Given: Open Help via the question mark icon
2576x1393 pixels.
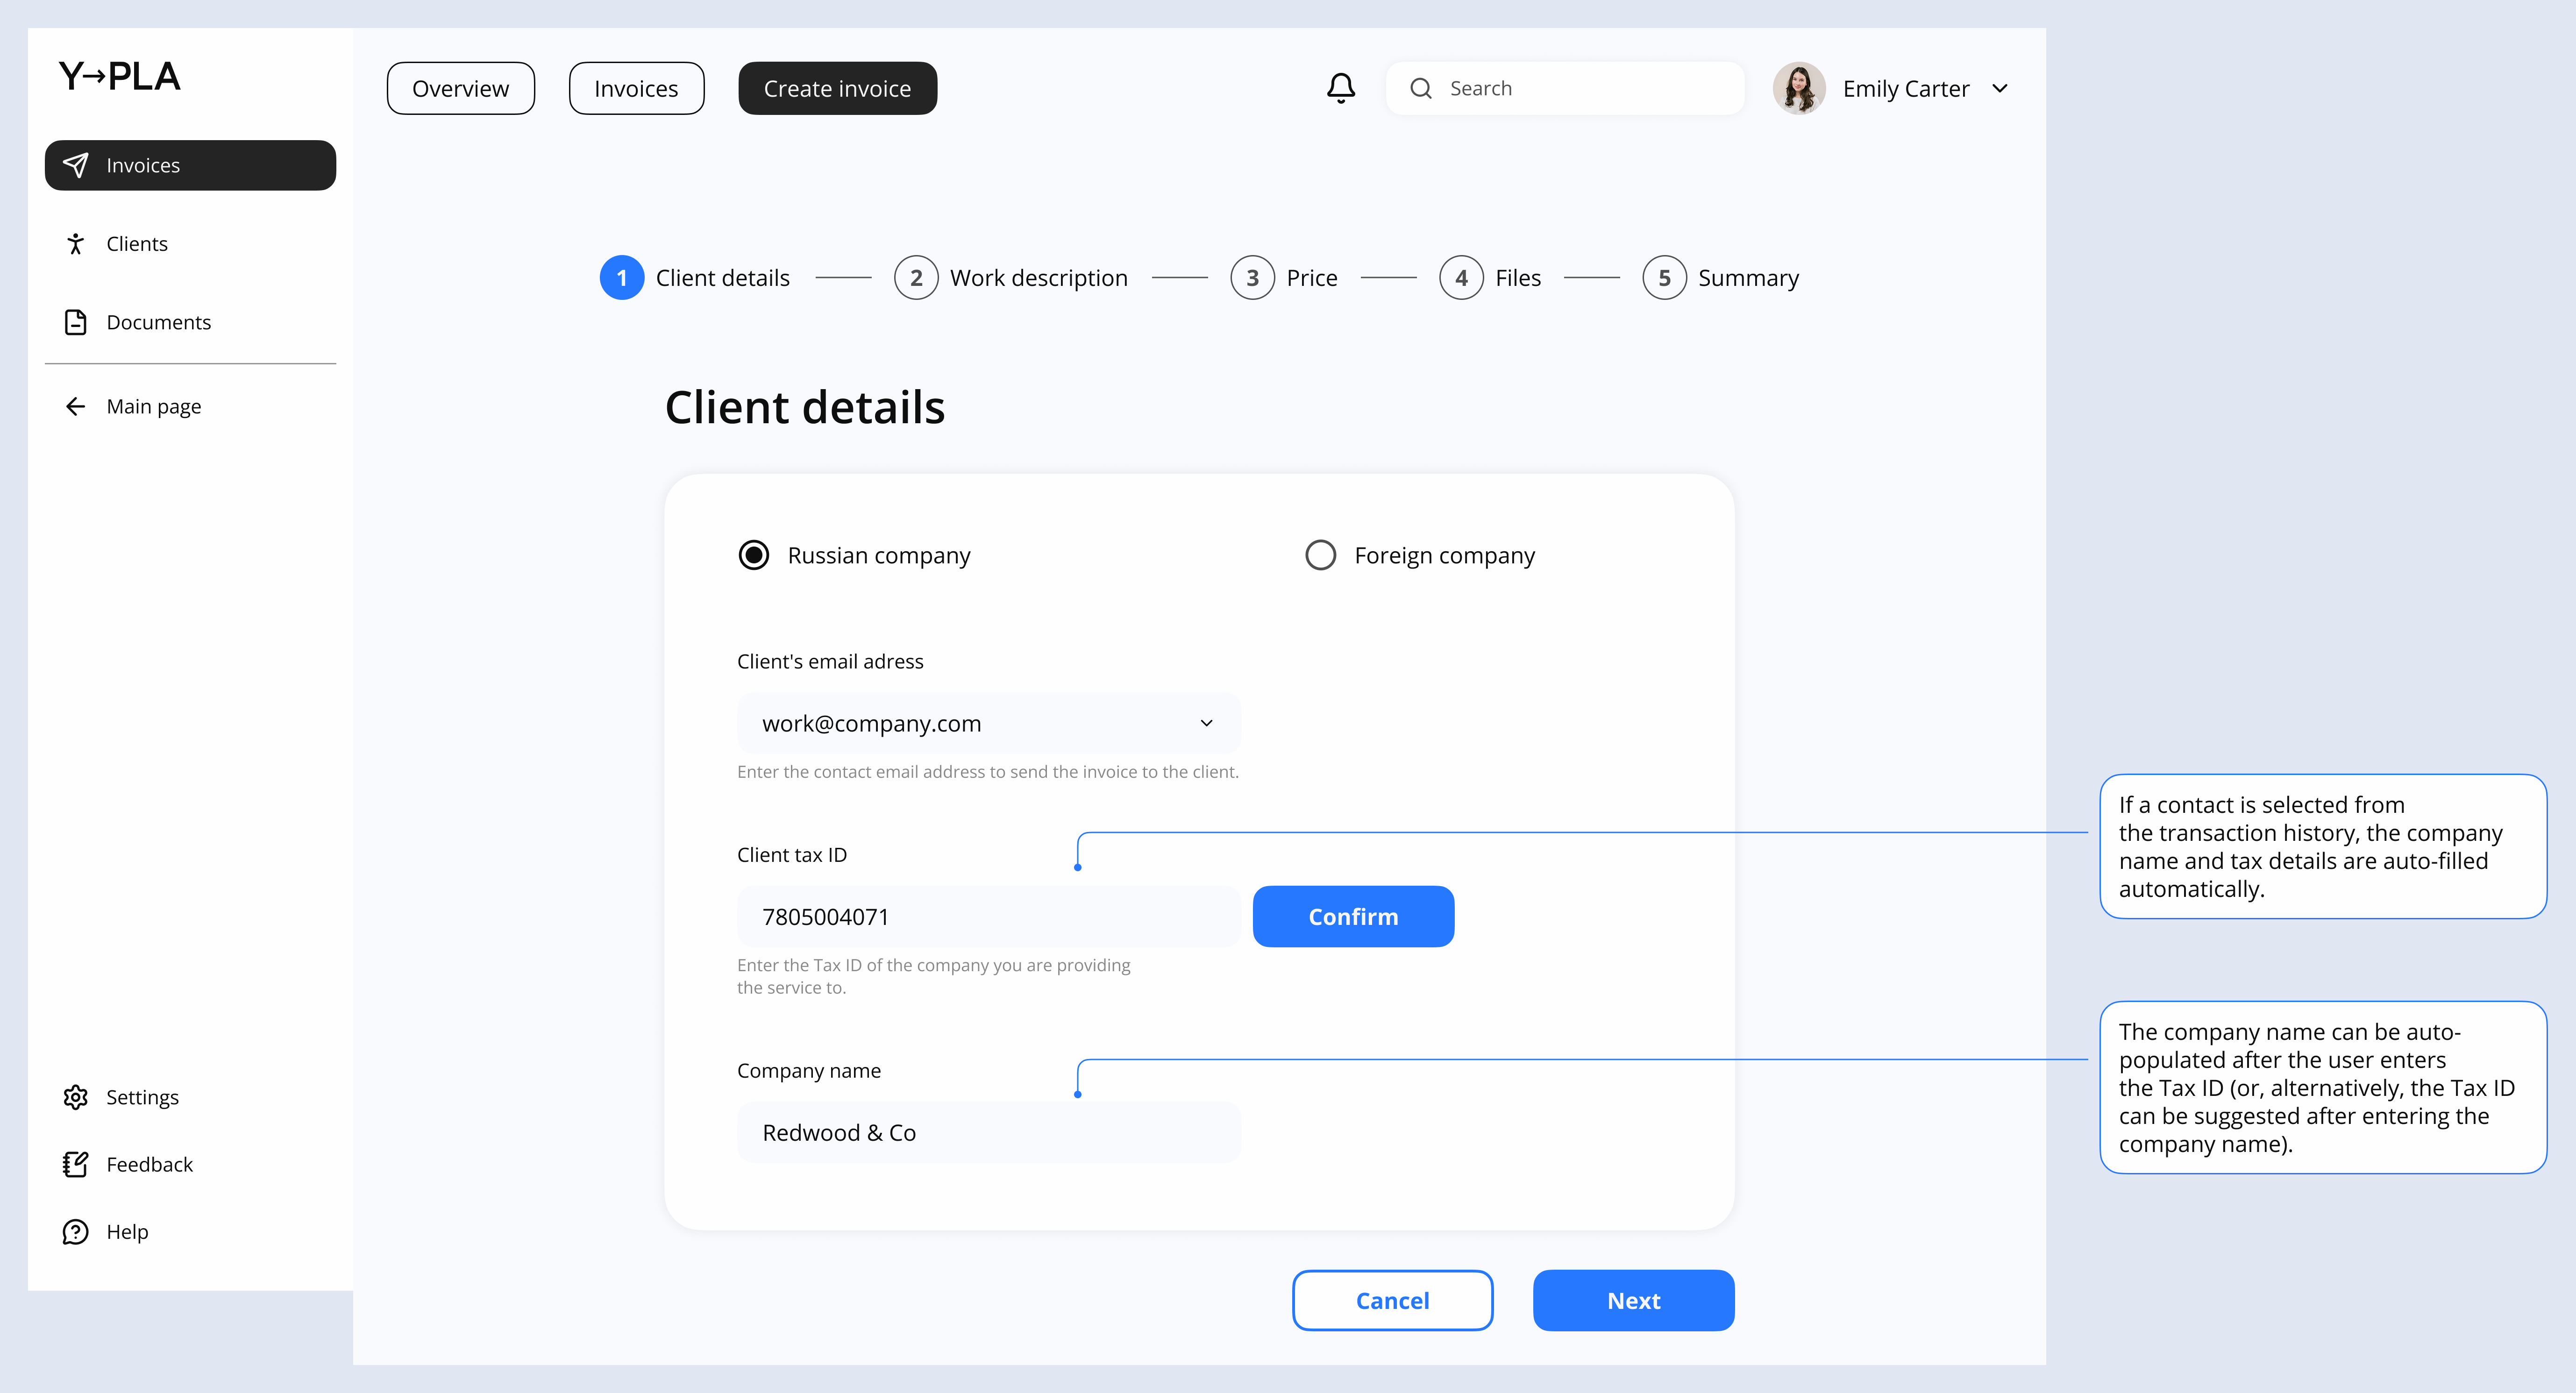Looking at the screenshot, I should point(76,1231).
